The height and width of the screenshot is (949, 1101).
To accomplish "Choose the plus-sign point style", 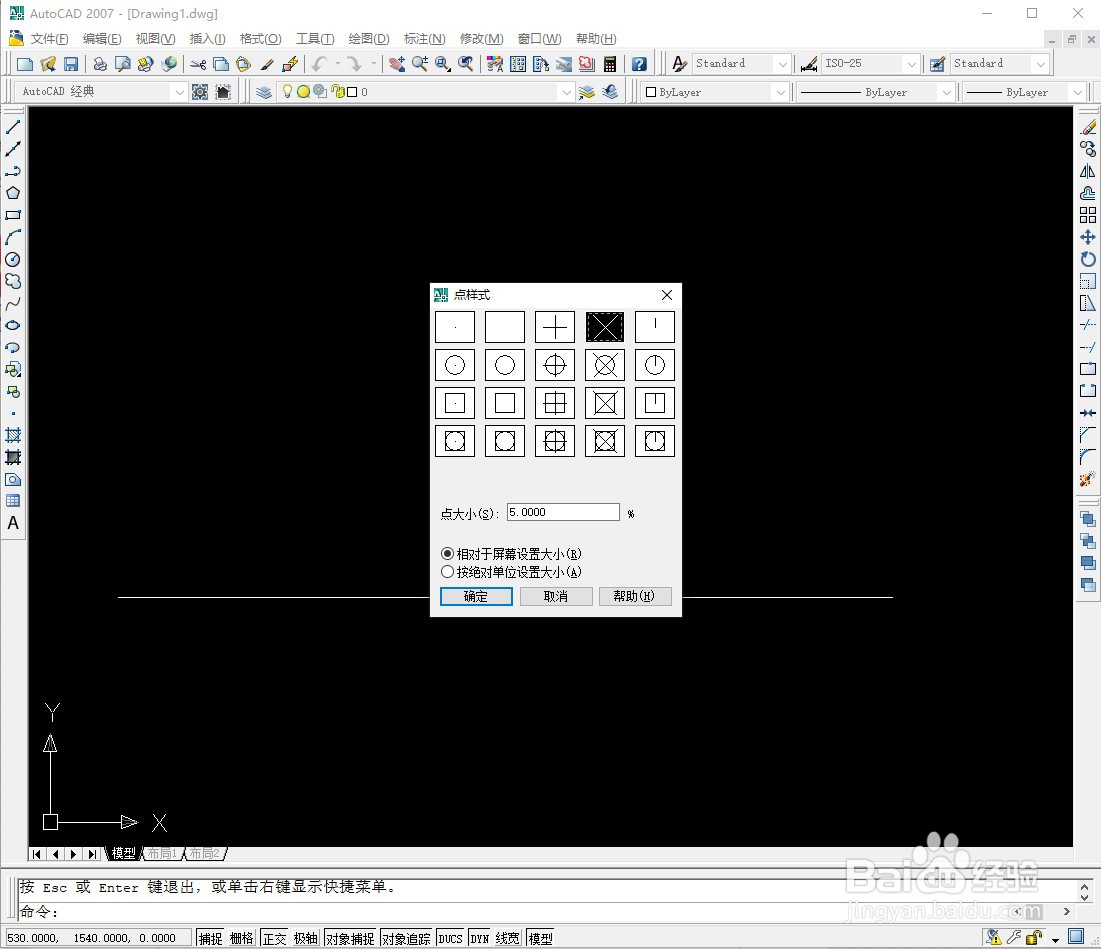I will tap(555, 327).
